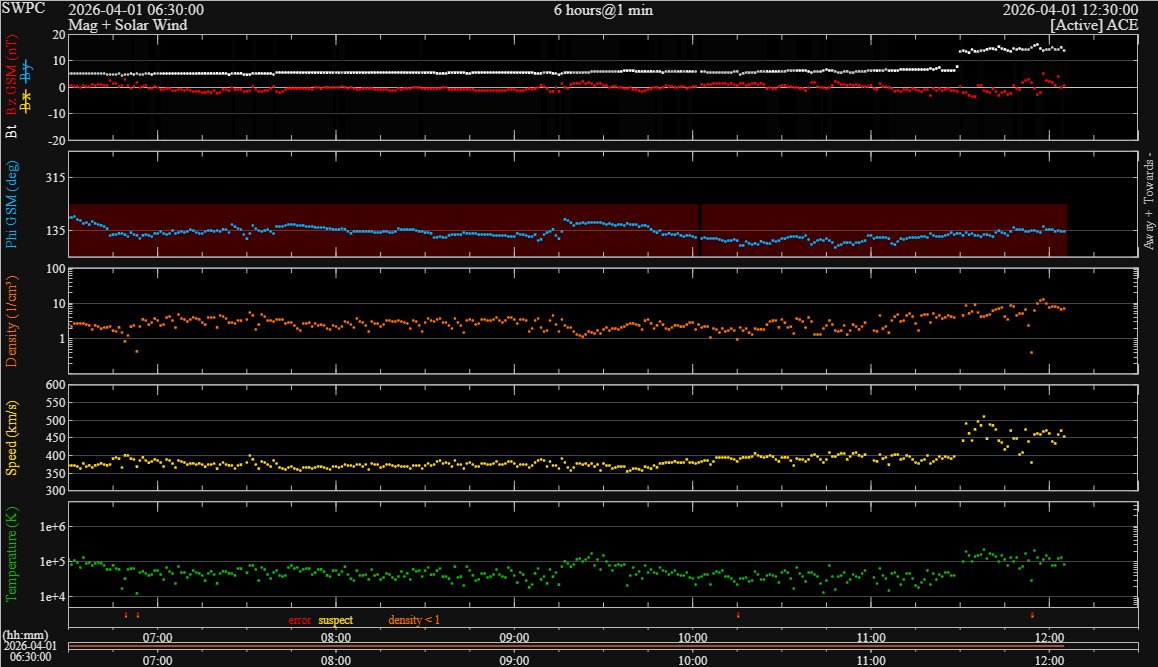Click the 315 tick on Phi axis
Viewport: 1158px width, 667px height.
[x=55, y=178]
